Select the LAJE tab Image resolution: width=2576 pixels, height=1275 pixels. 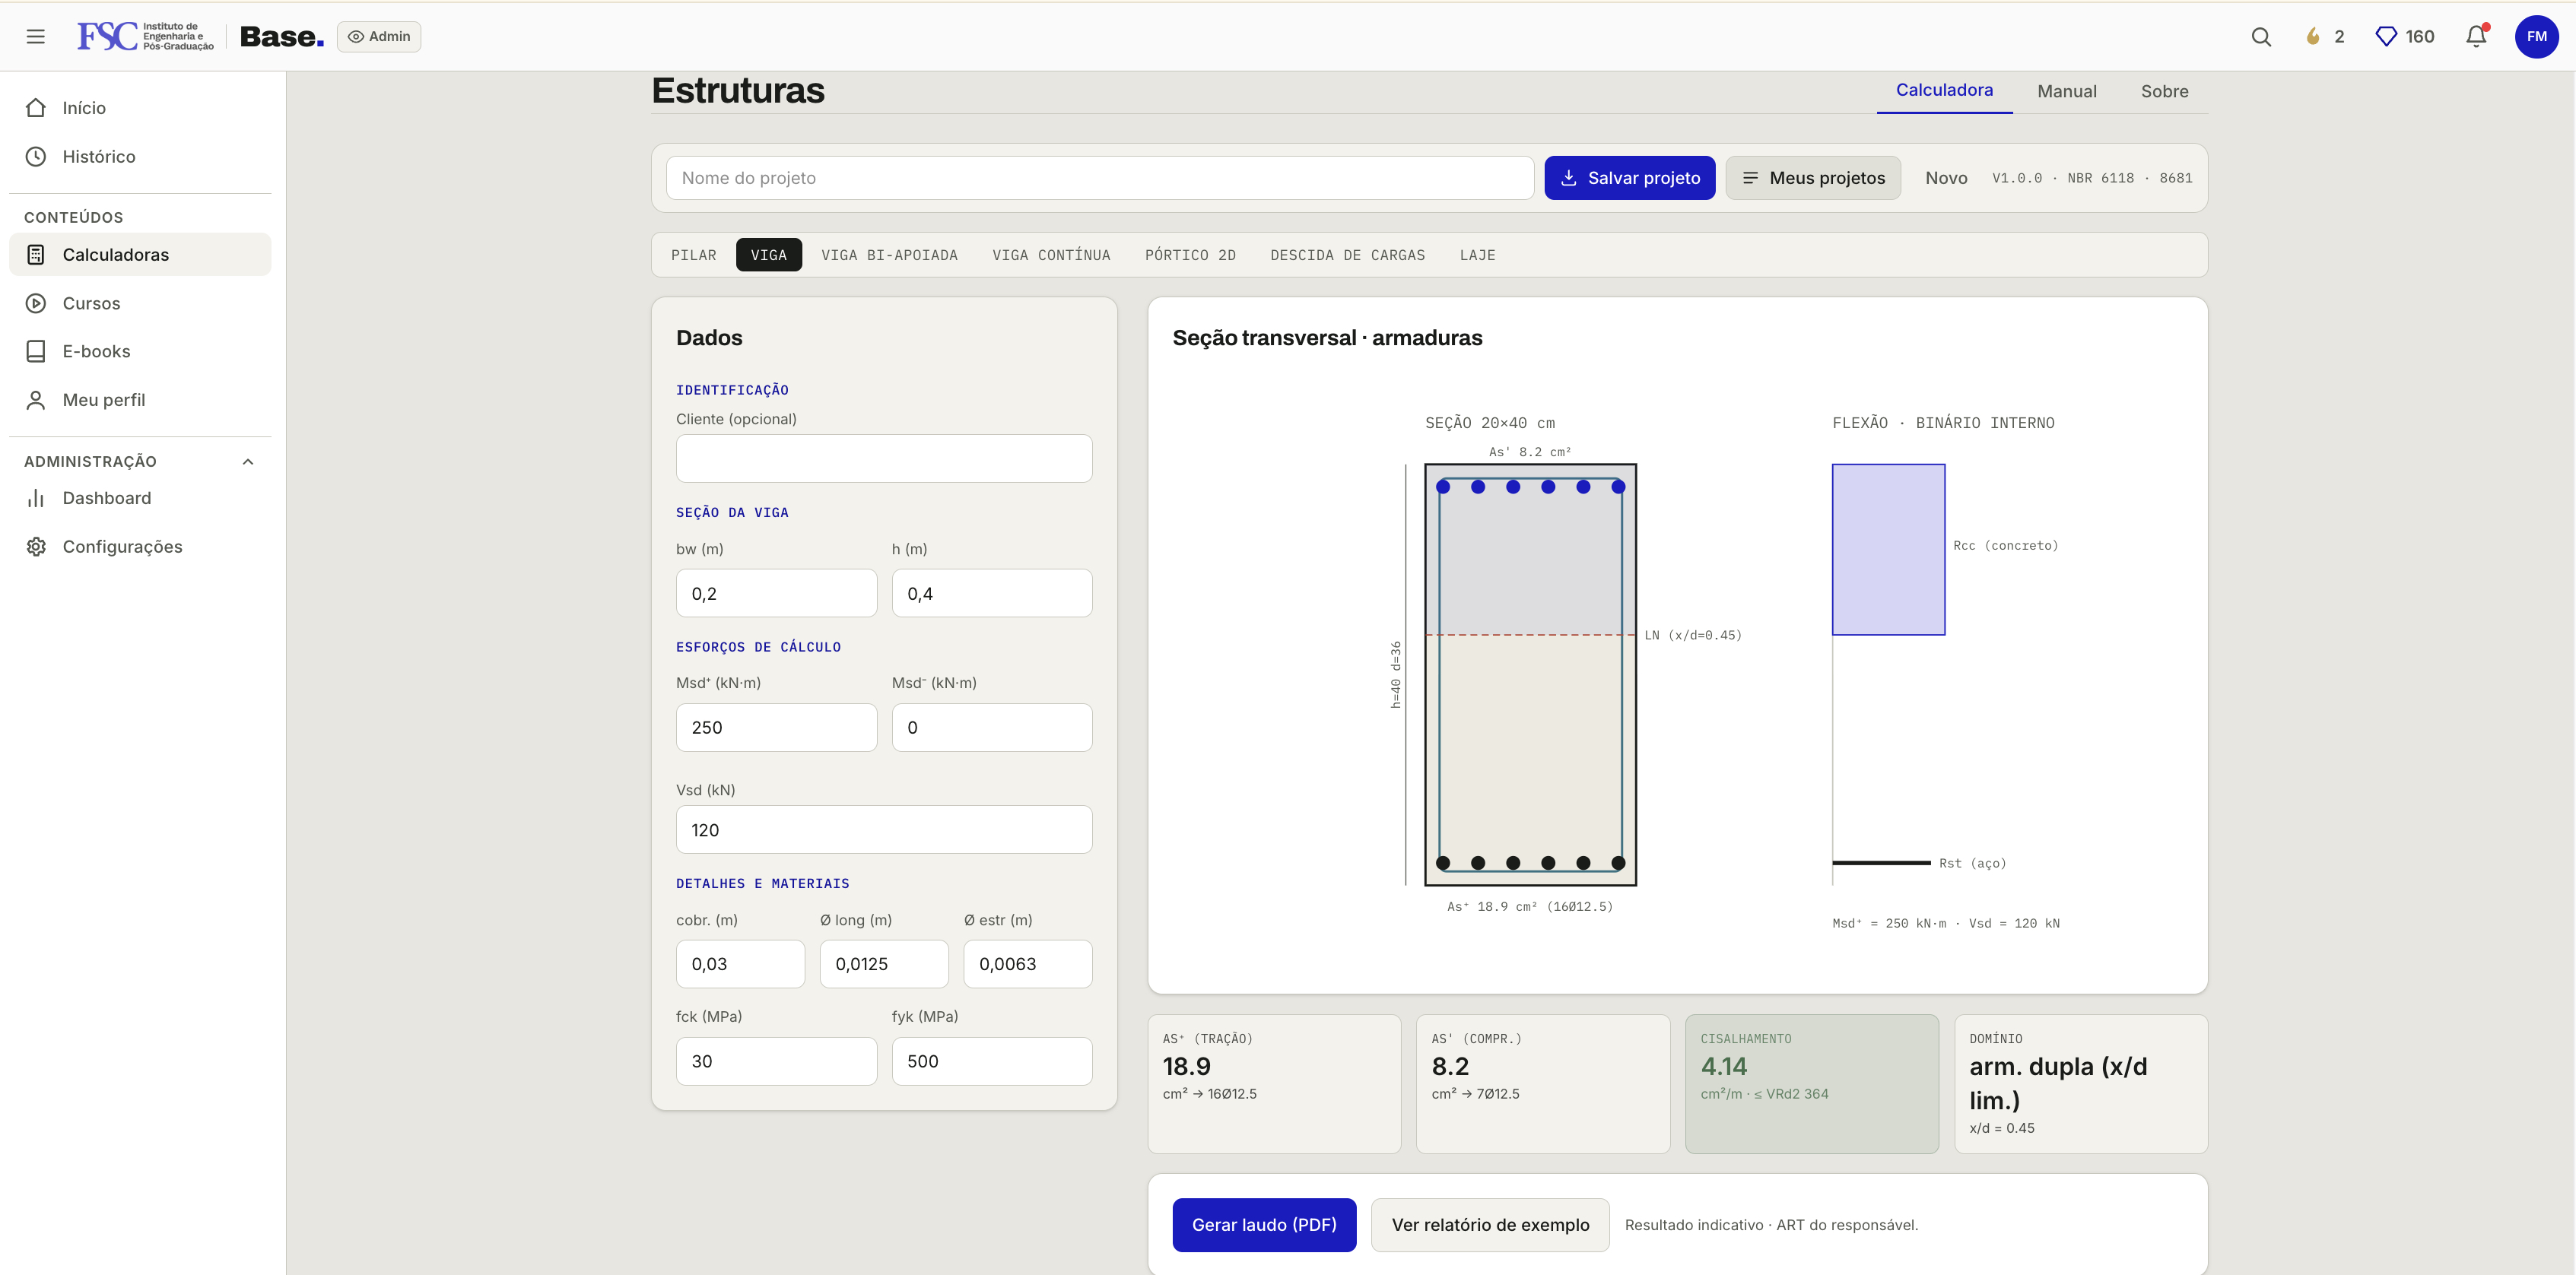tap(1477, 255)
